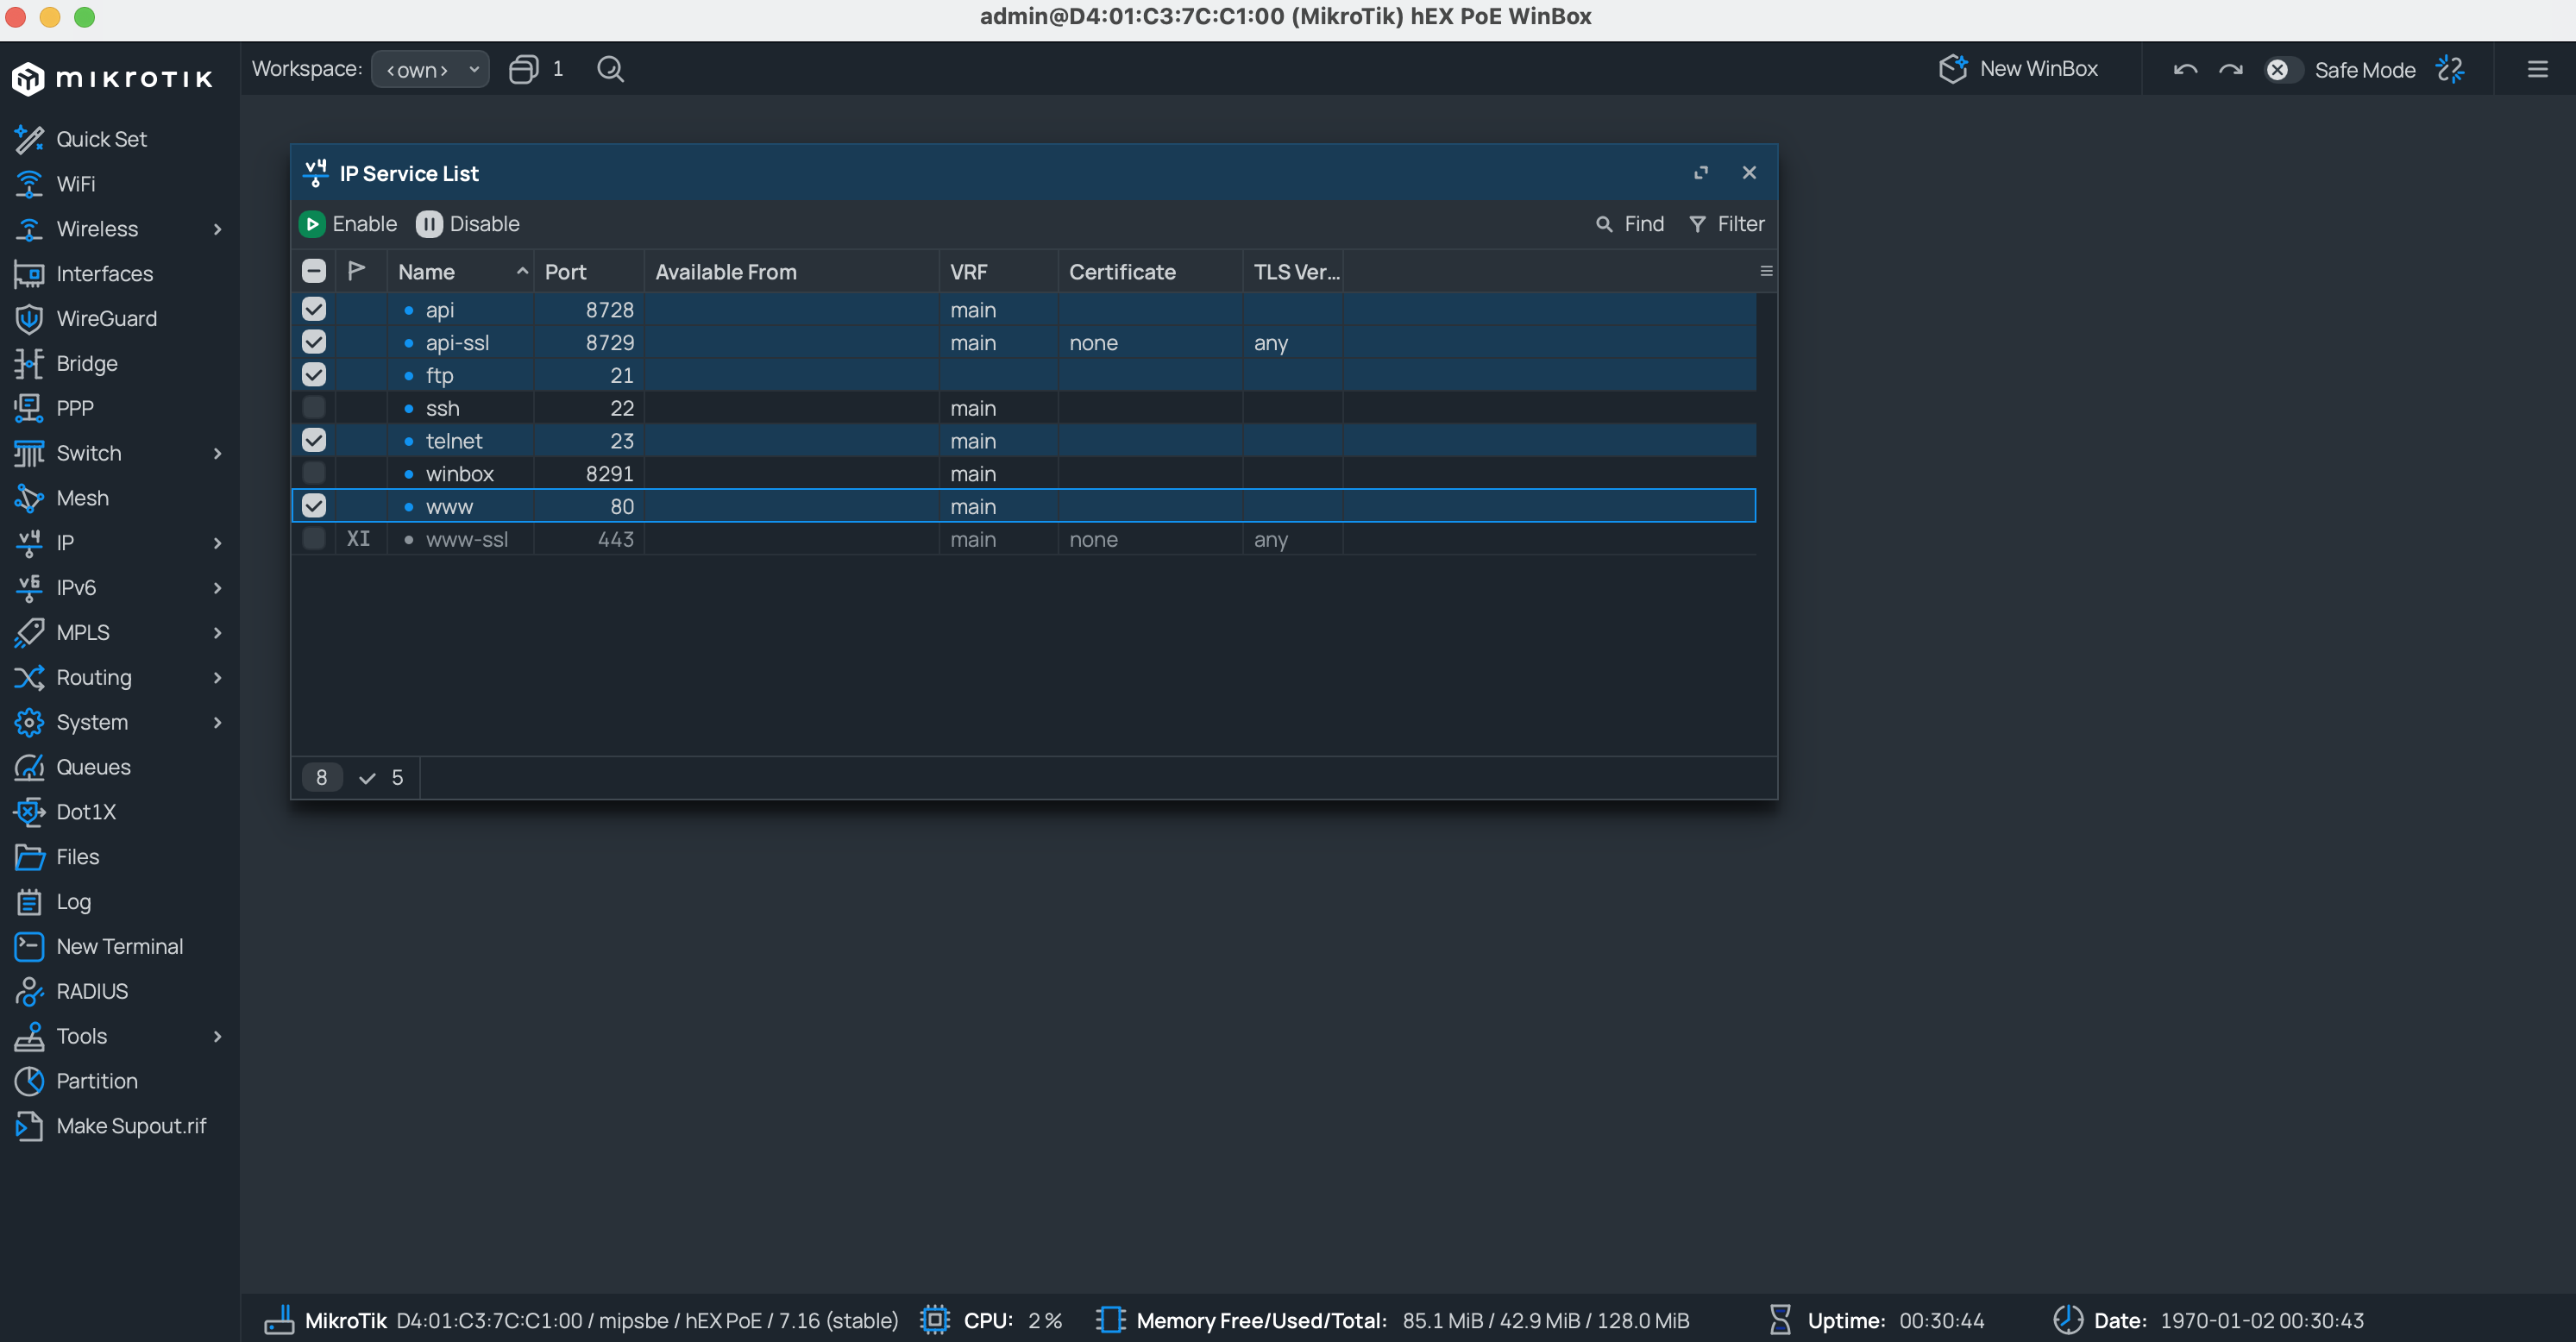2576x1342 pixels.
Task: Expand the System submenu arrow
Action: click(x=218, y=722)
